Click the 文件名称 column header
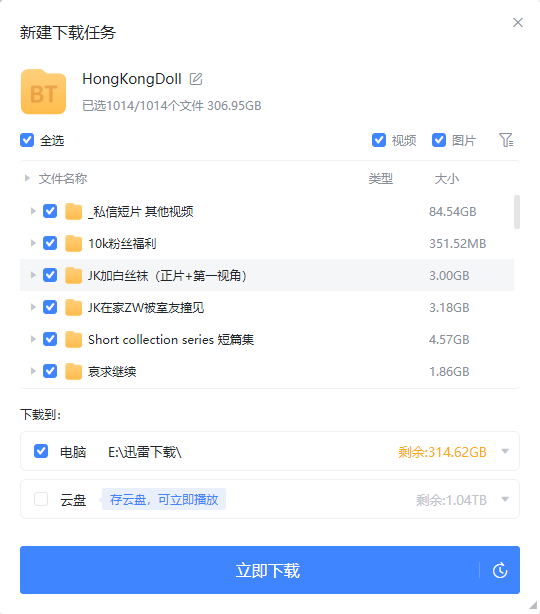540x614 pixels. point(63,179)
